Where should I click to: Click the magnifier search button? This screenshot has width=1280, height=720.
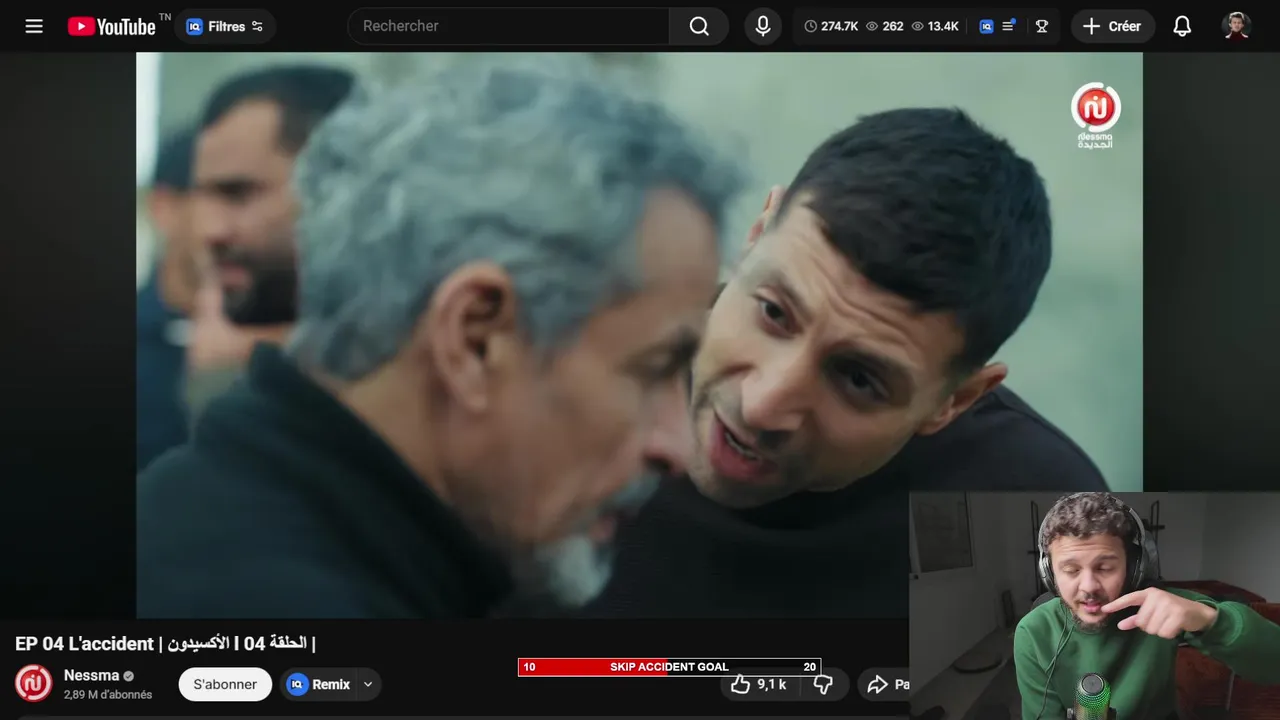(699, 26)
